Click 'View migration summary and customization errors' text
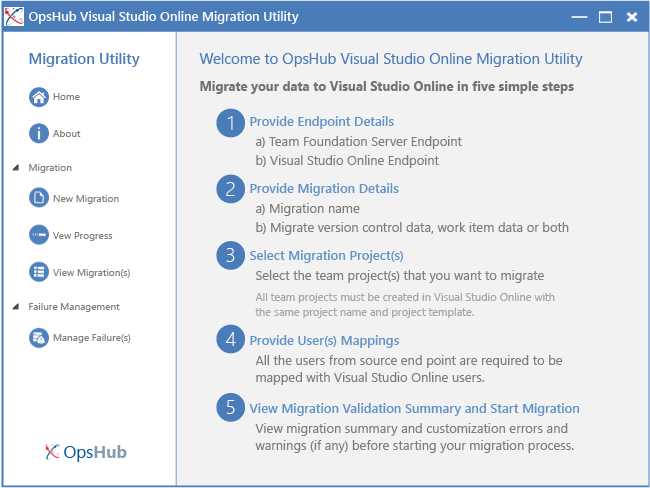Viewport: 650px width, 488px height. pyautogui.click(x=415, y=437)
